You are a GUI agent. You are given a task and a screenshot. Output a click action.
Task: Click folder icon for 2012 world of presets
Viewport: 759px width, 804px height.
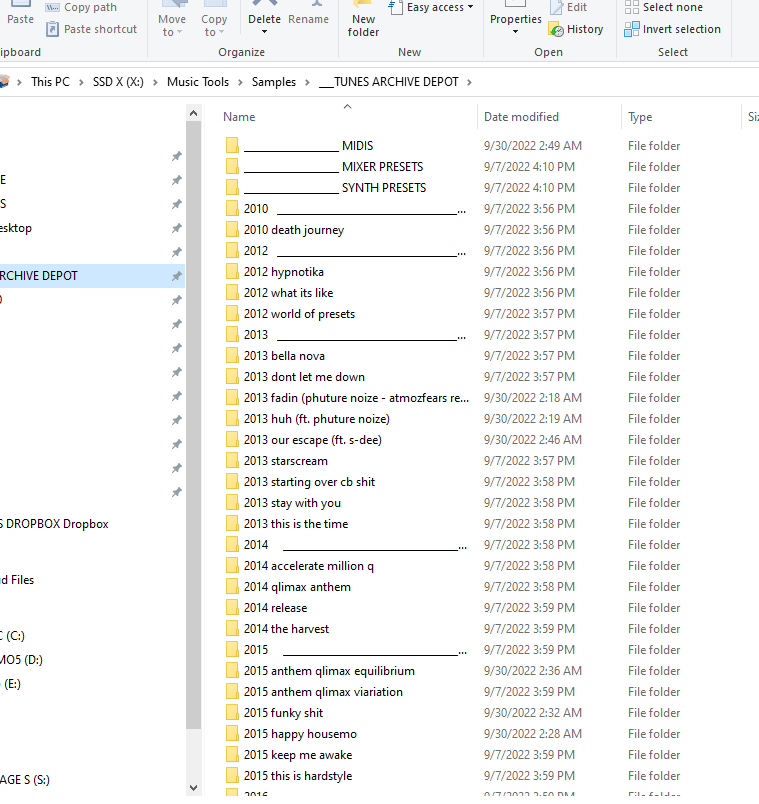(232, 314)
